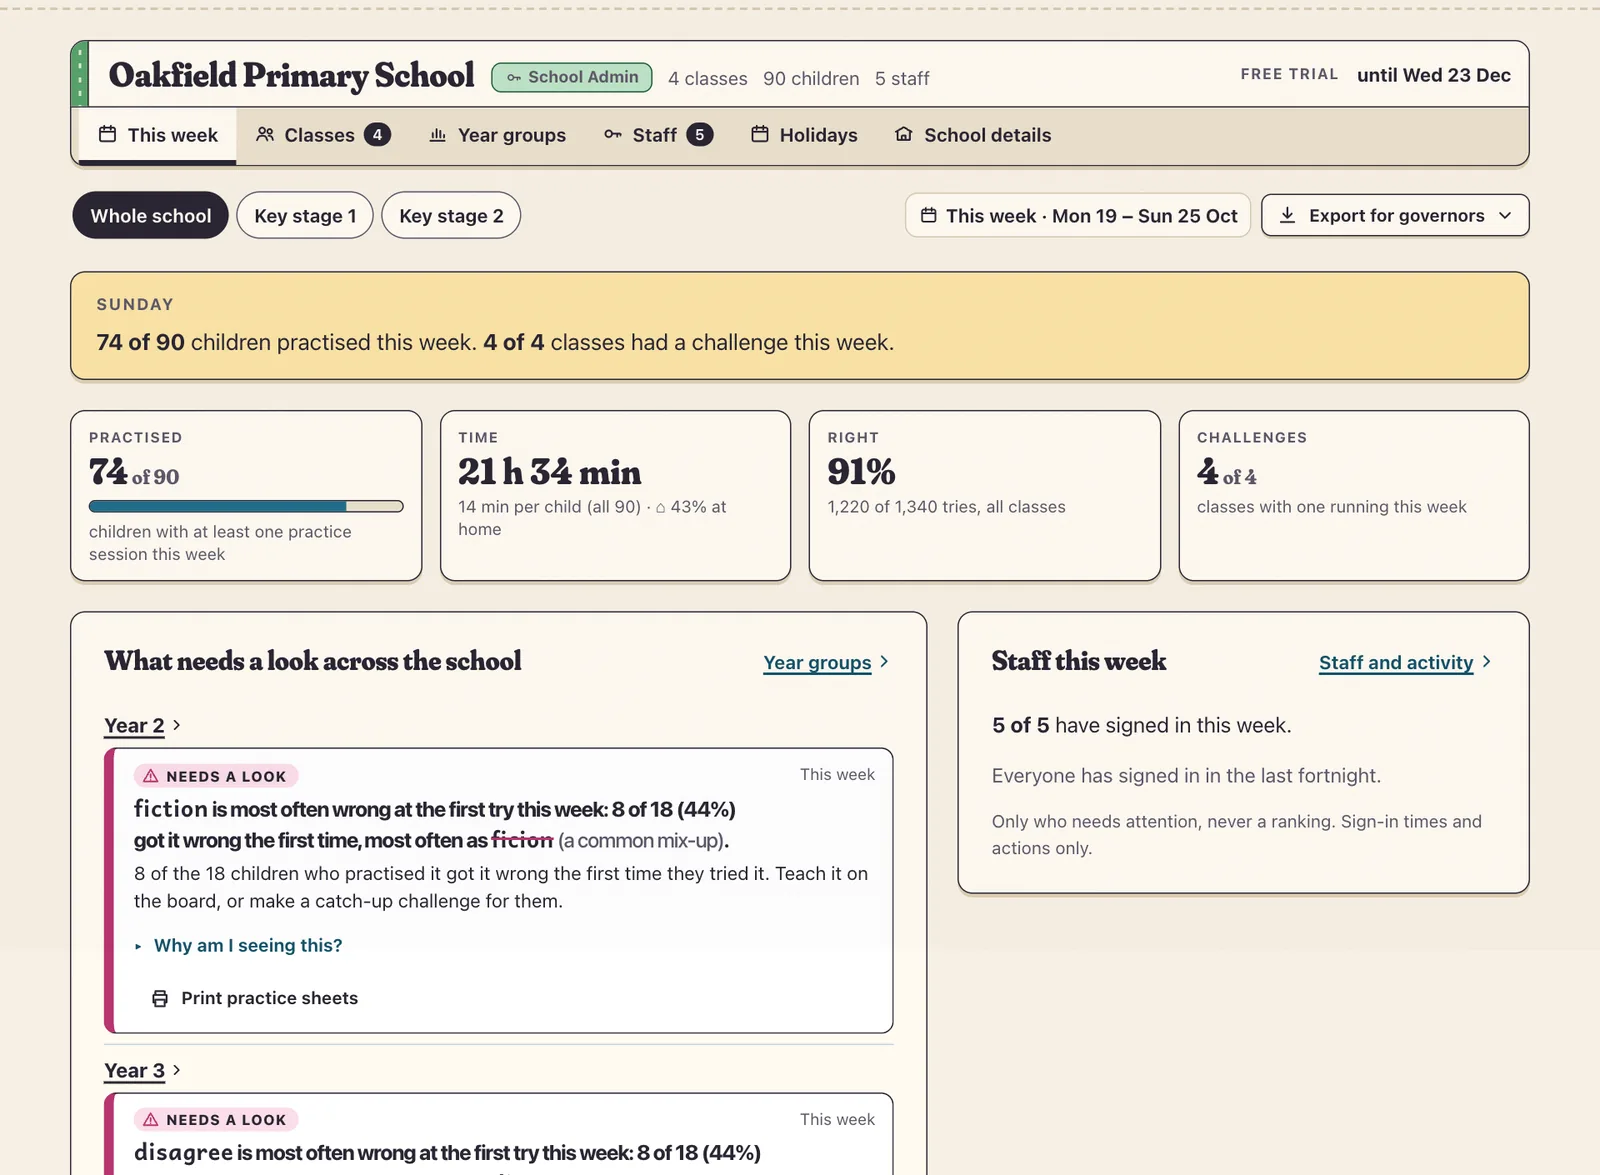This screenshot has width=1600, height=1175.
Task: Click the chevron after Staff and activity
Action: point(1487,662)
